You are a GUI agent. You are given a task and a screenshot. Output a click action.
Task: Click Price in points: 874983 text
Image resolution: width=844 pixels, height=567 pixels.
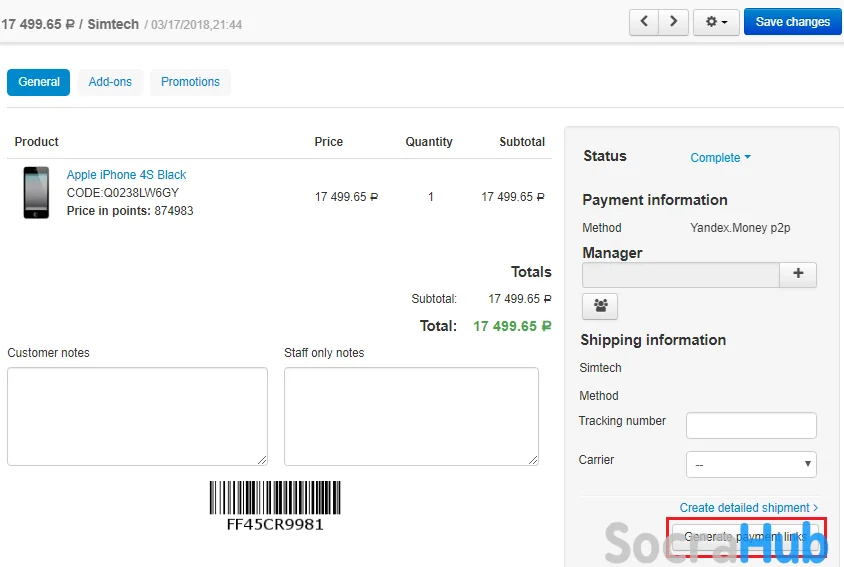(130, 211)
